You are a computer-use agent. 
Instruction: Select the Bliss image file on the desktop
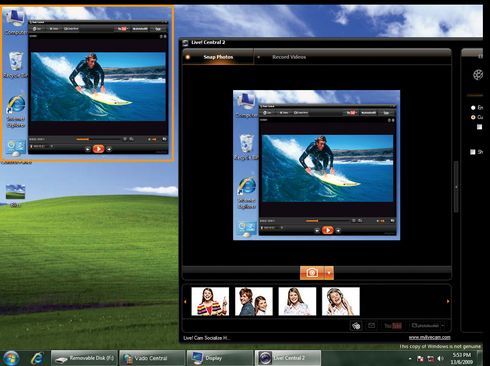pyautogui.click(x=15, y=196)
